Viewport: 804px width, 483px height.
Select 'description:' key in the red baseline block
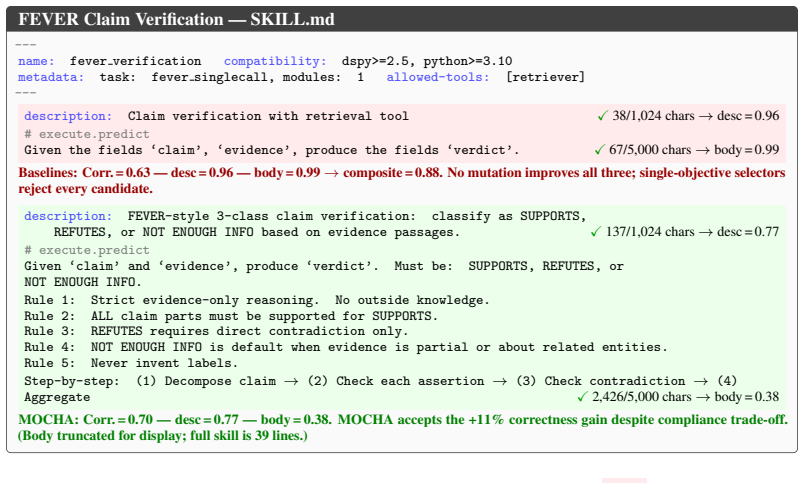(x=68, y=116)
